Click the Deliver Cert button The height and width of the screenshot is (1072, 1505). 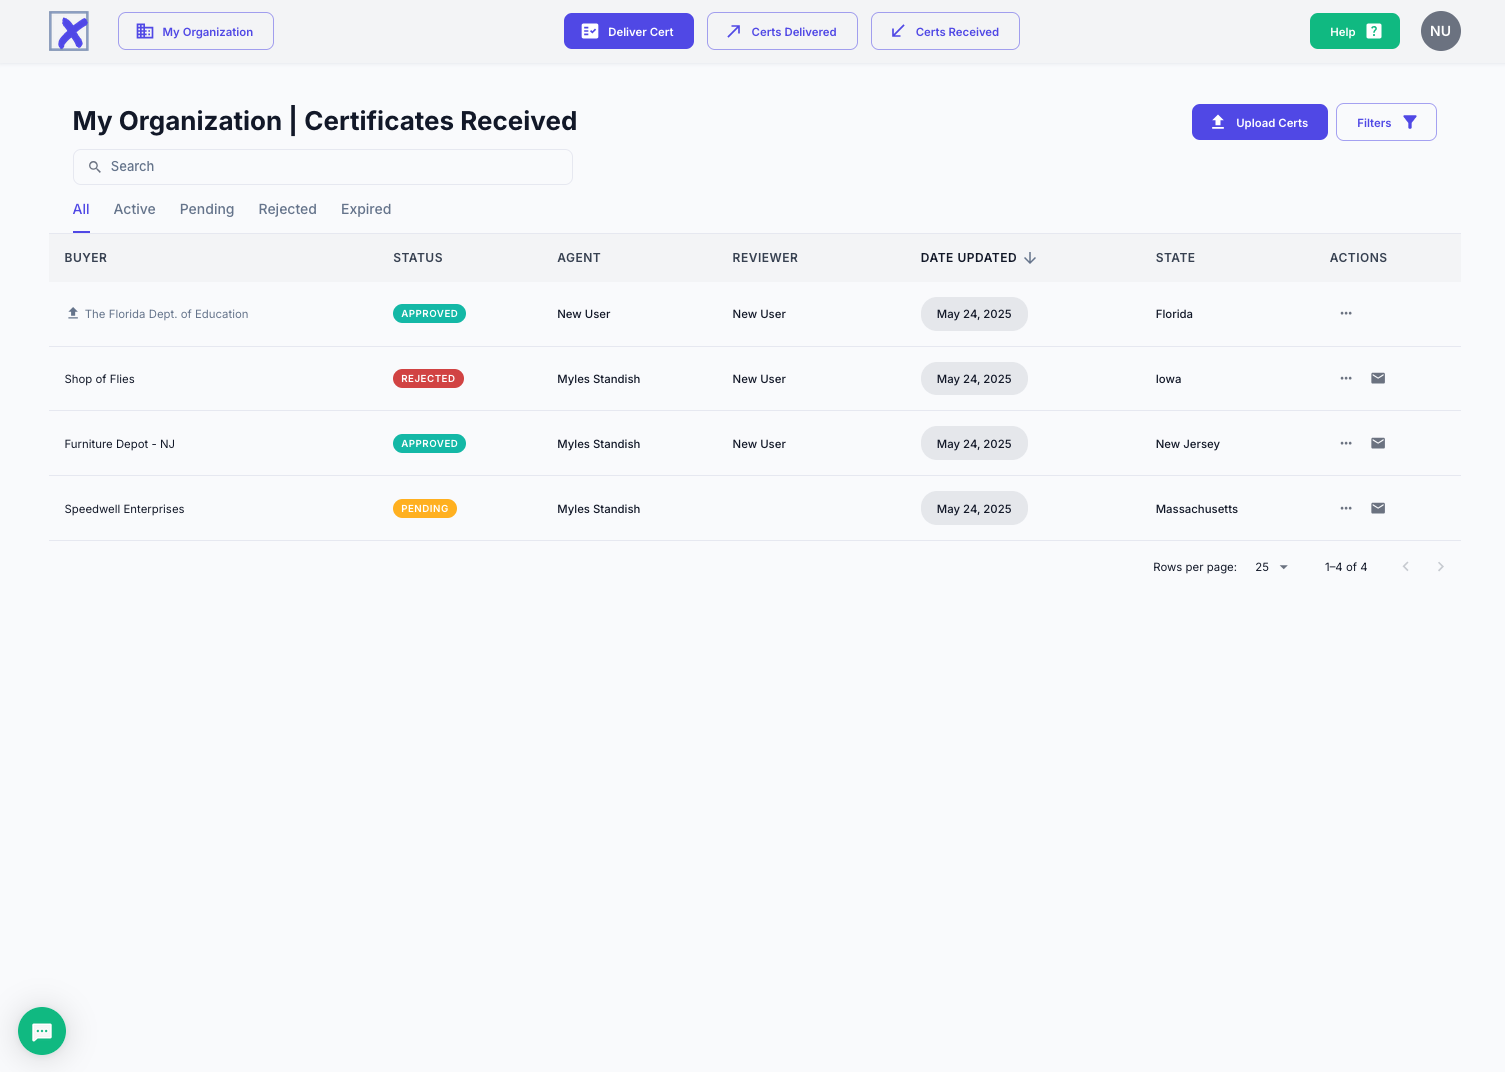click(628, 31)
